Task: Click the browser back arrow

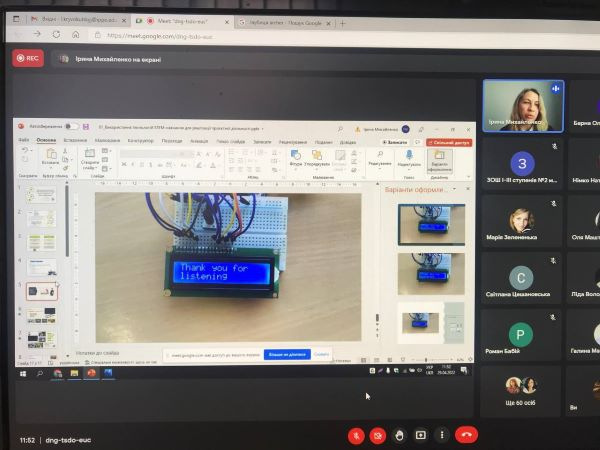Action: [18, 34]
